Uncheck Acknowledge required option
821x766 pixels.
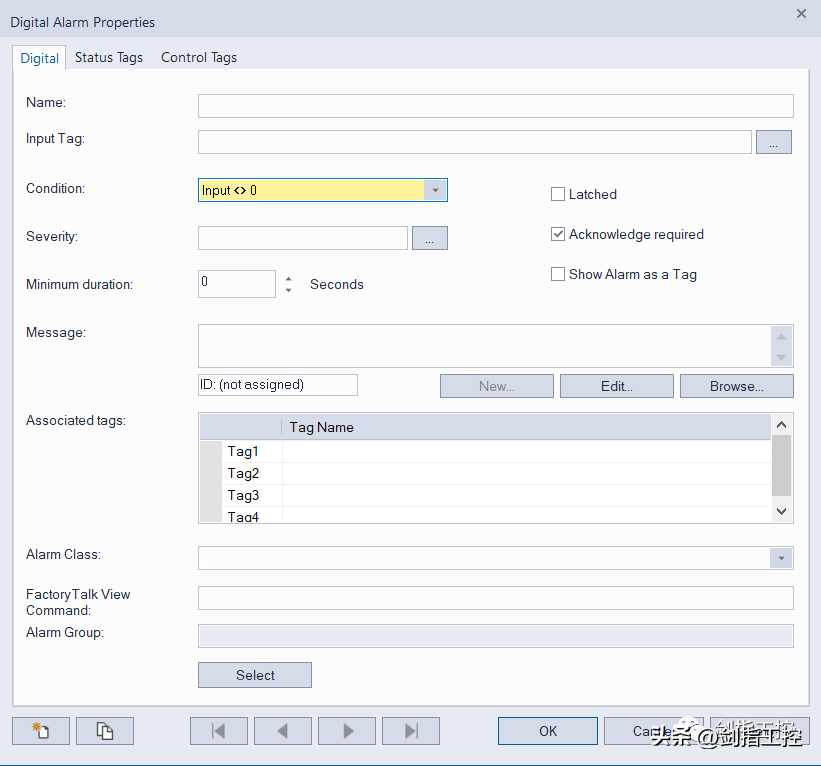pyautogui.click(x=558, y=234)
